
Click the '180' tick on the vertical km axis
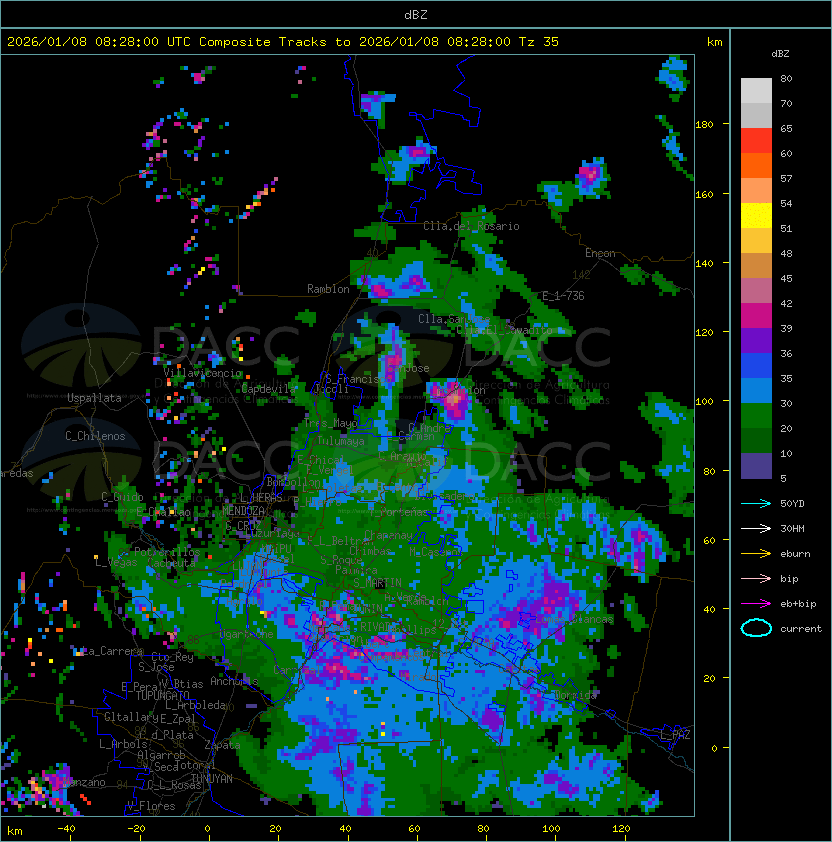[x=704, y=125]
